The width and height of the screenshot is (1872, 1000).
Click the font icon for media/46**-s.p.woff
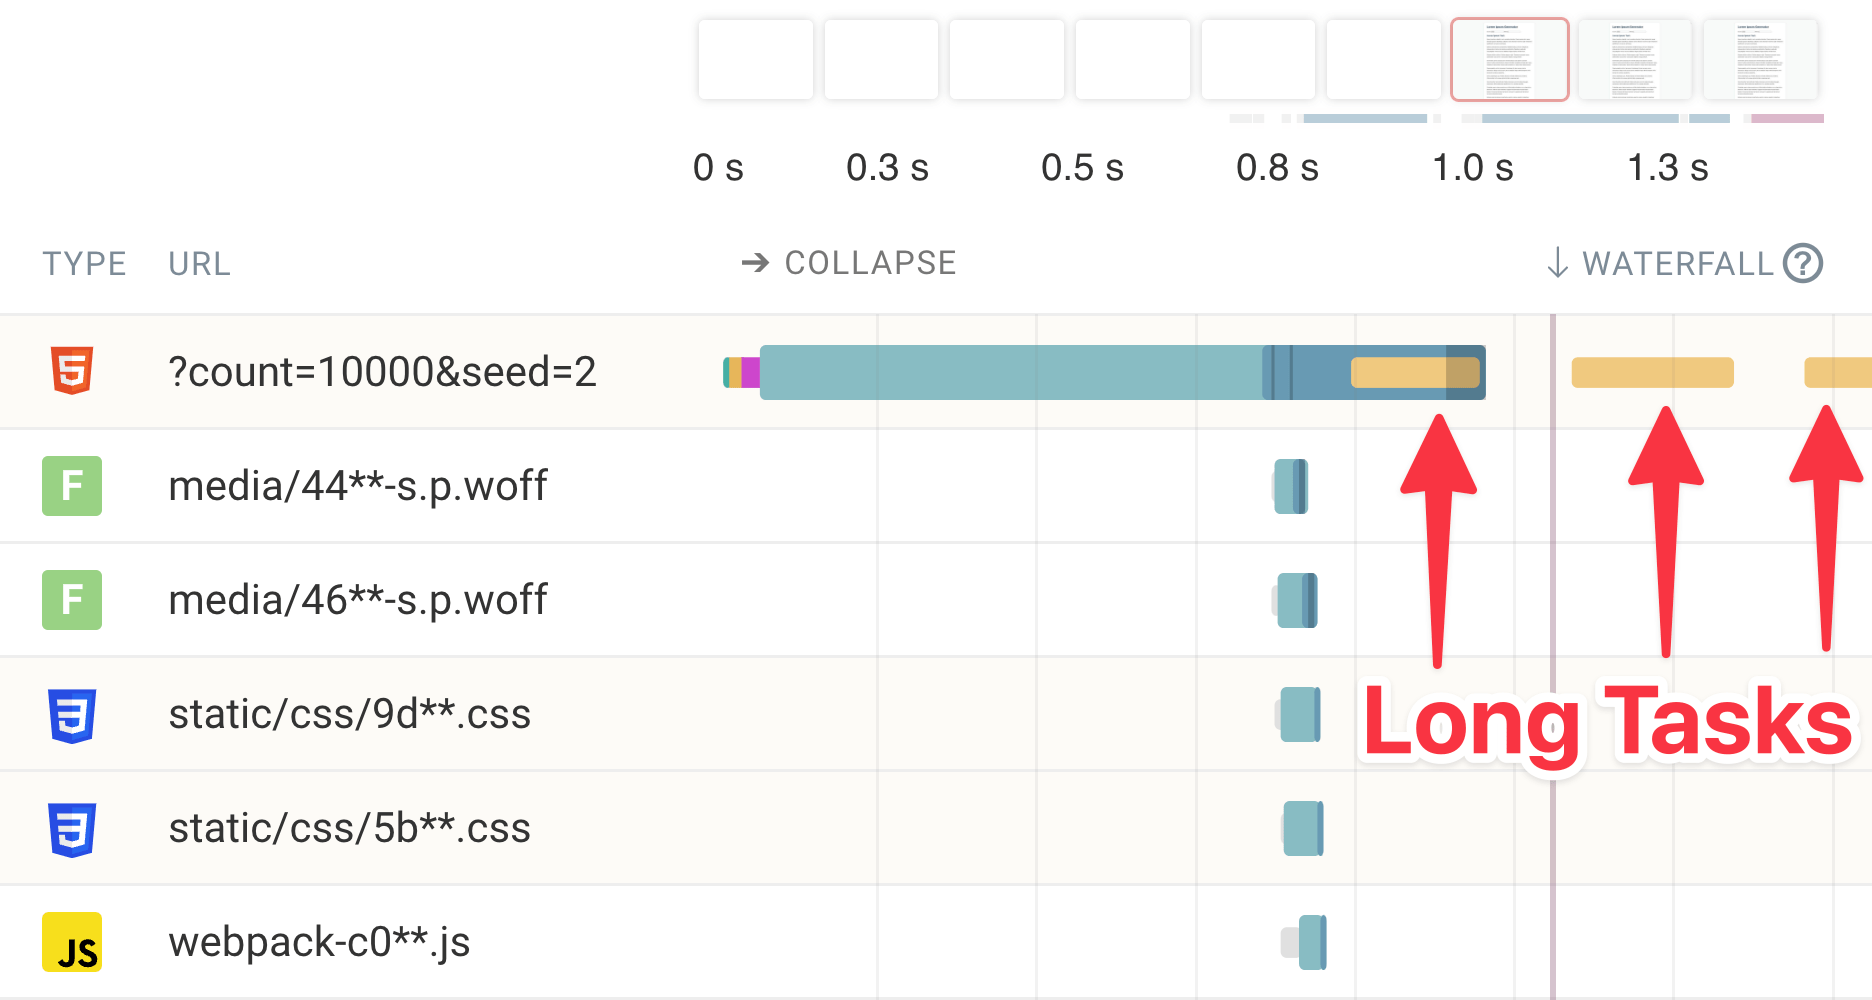point(71,599)
